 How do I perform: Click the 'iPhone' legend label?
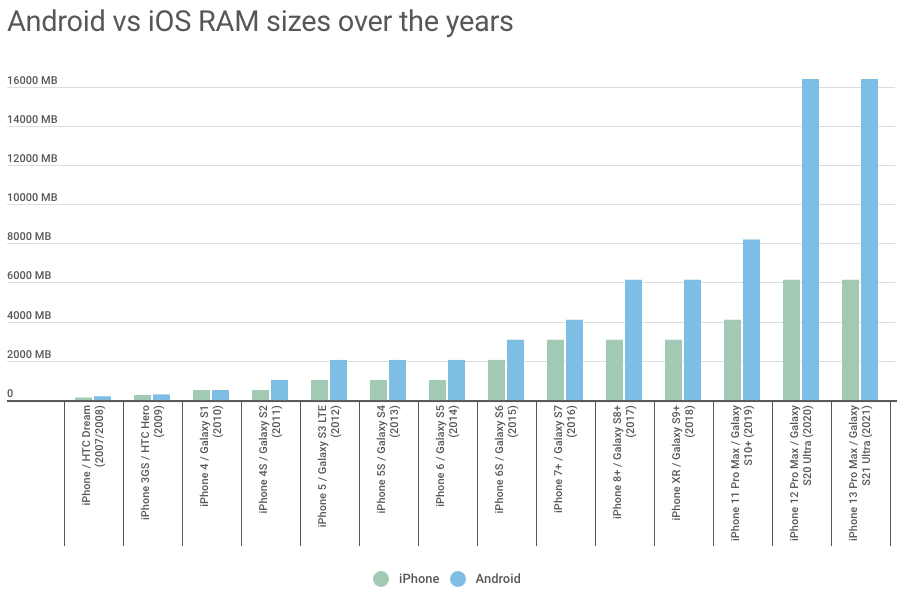[419, 579]
